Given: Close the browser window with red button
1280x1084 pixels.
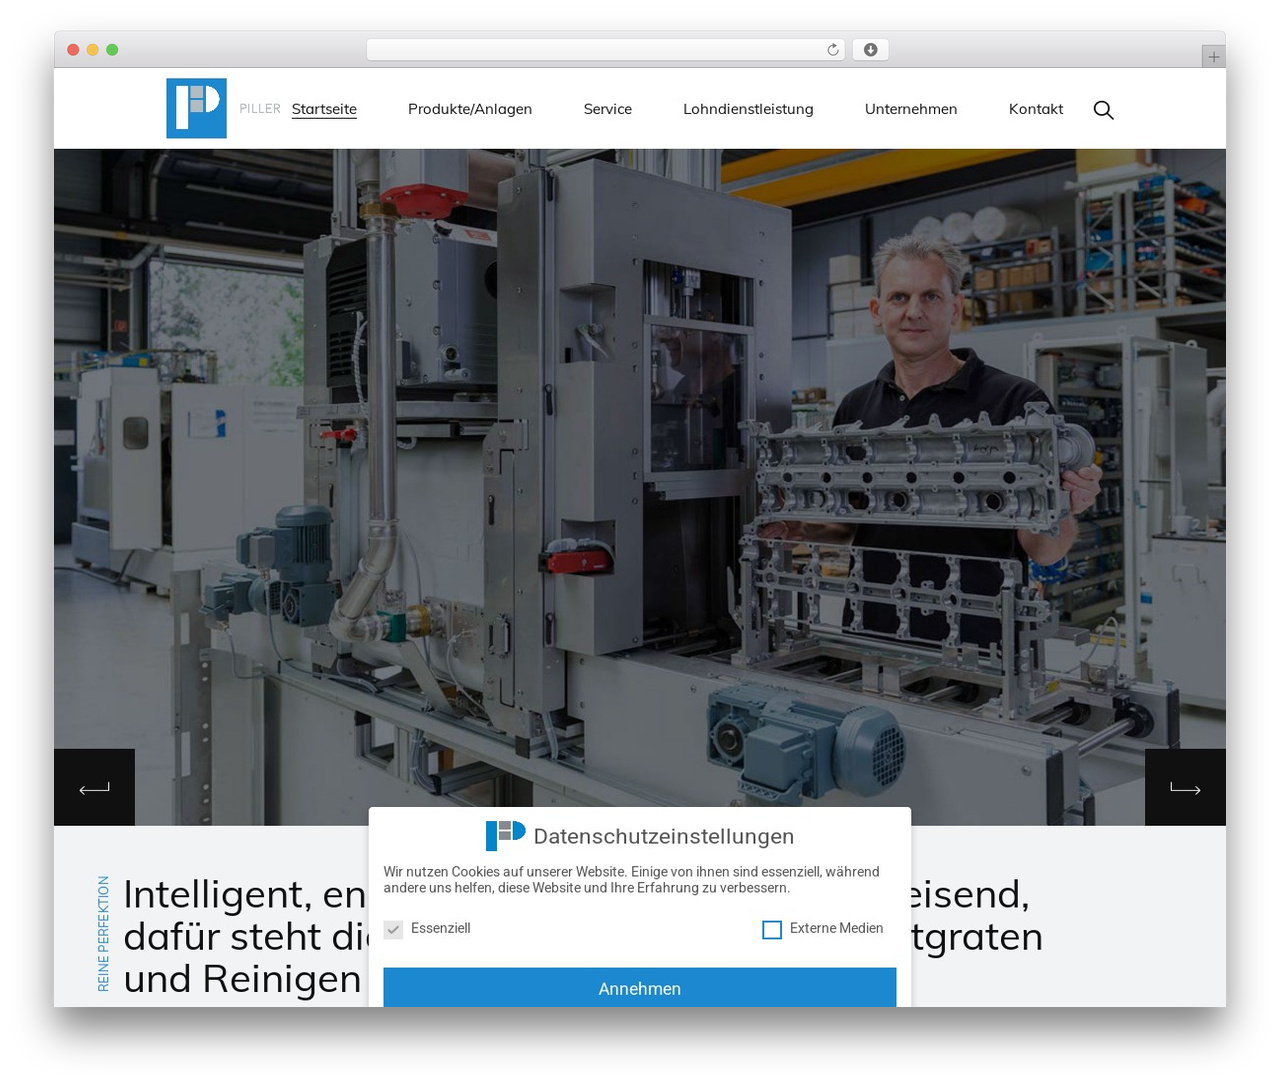Looking at the screenshot, I should click(73, 50).
